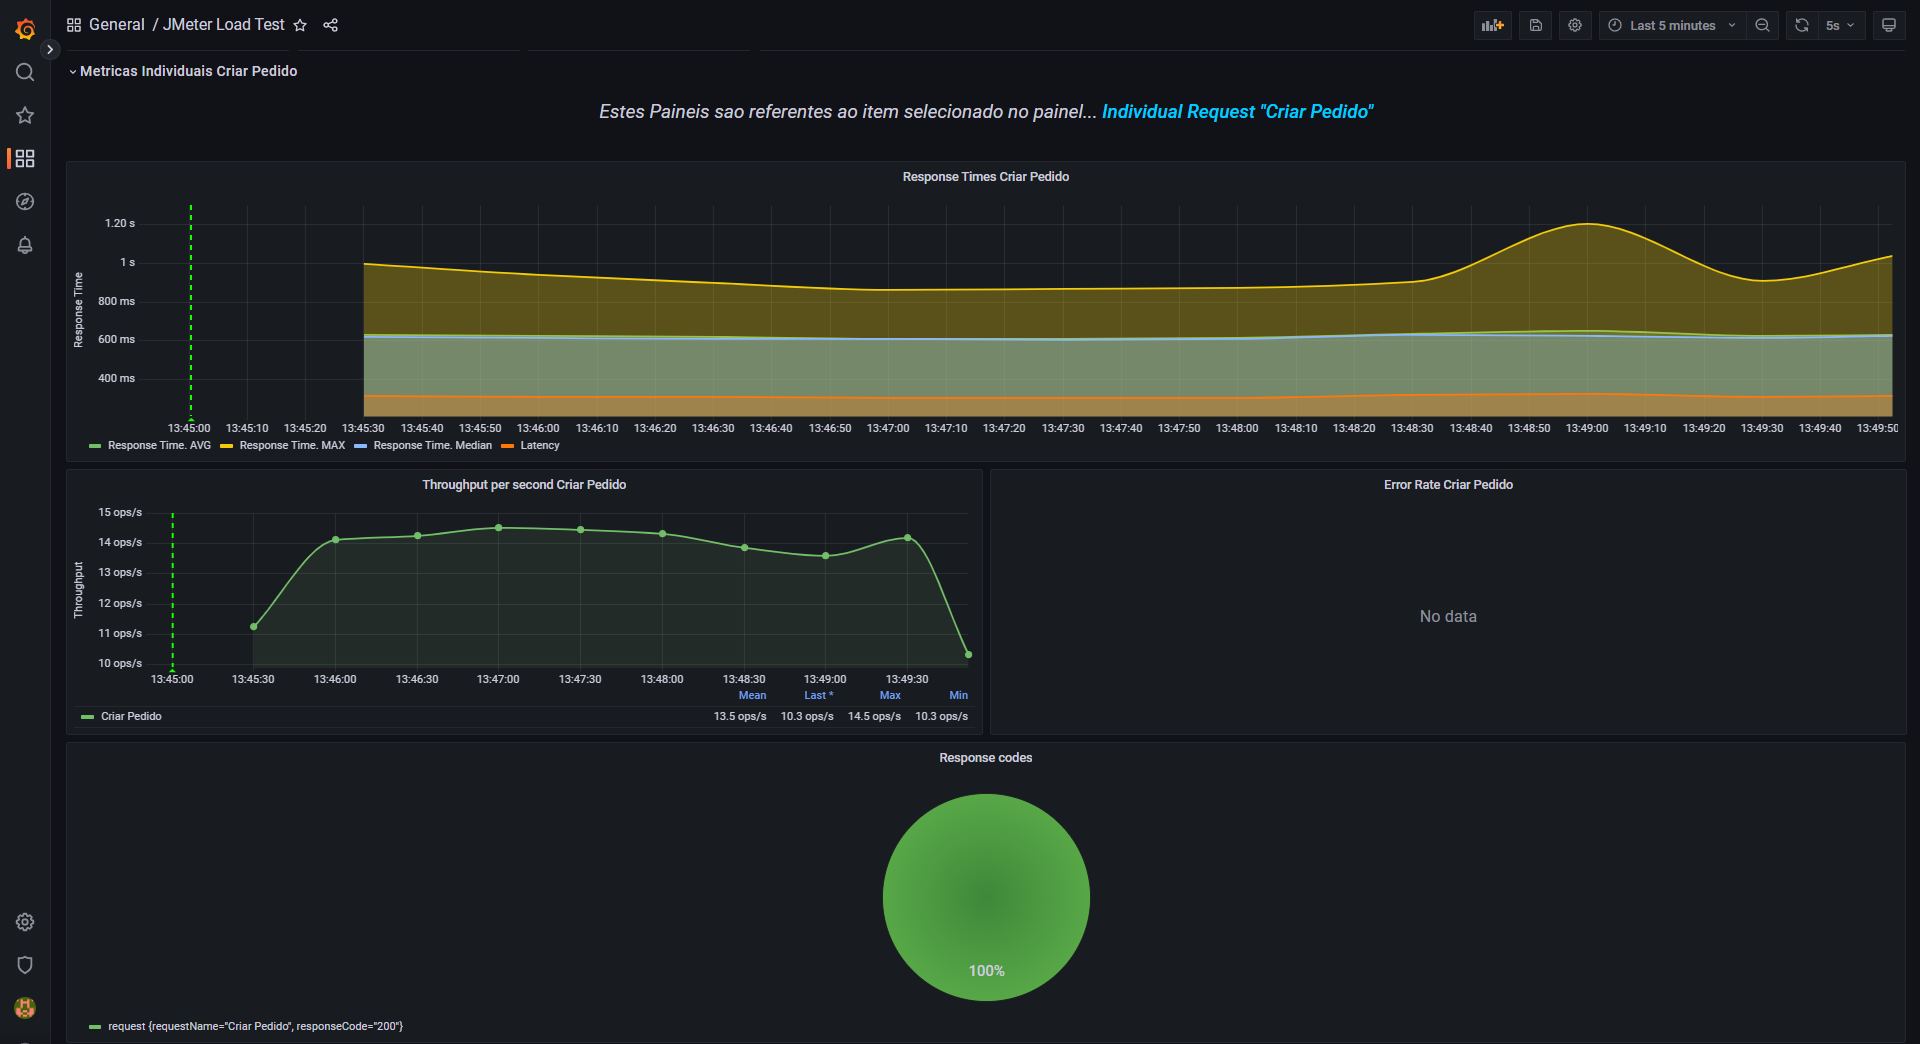Image resolution: width=1920 pixels, height=1044 pixels.
Task: Open the search dashboards icon
Action: pos(25,72)
